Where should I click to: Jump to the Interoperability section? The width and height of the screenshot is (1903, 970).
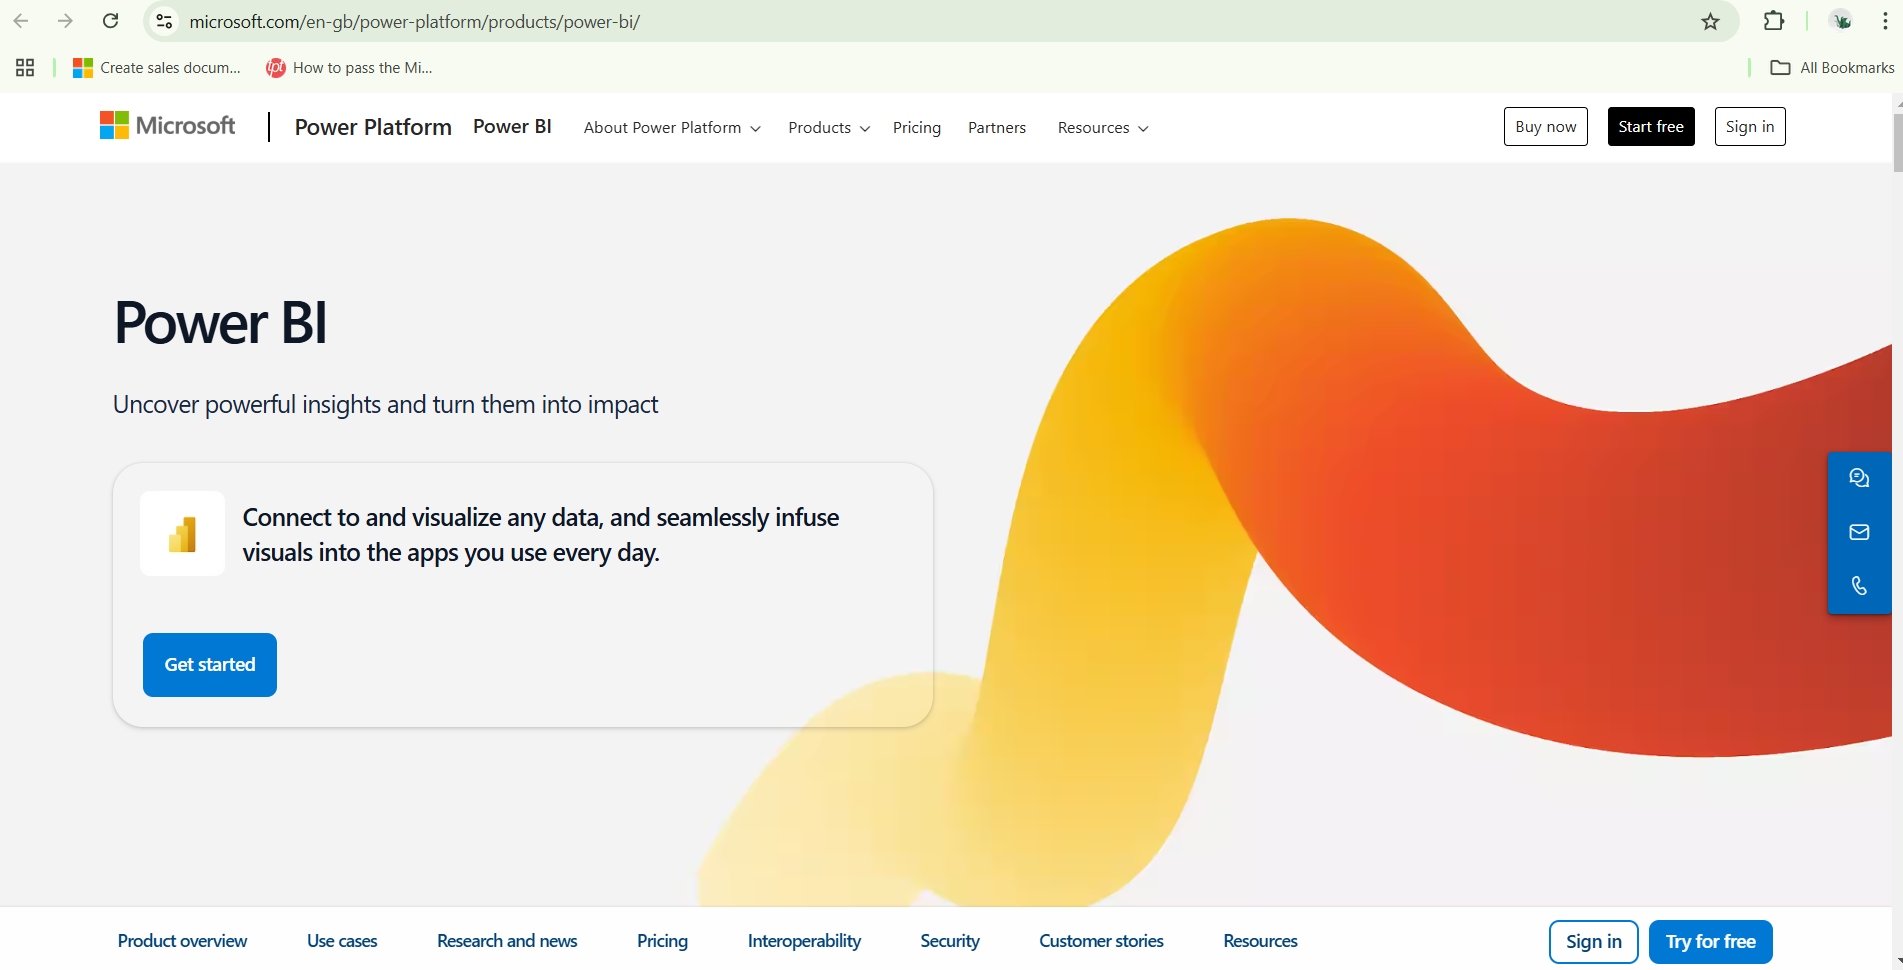[x=804, y=941]
